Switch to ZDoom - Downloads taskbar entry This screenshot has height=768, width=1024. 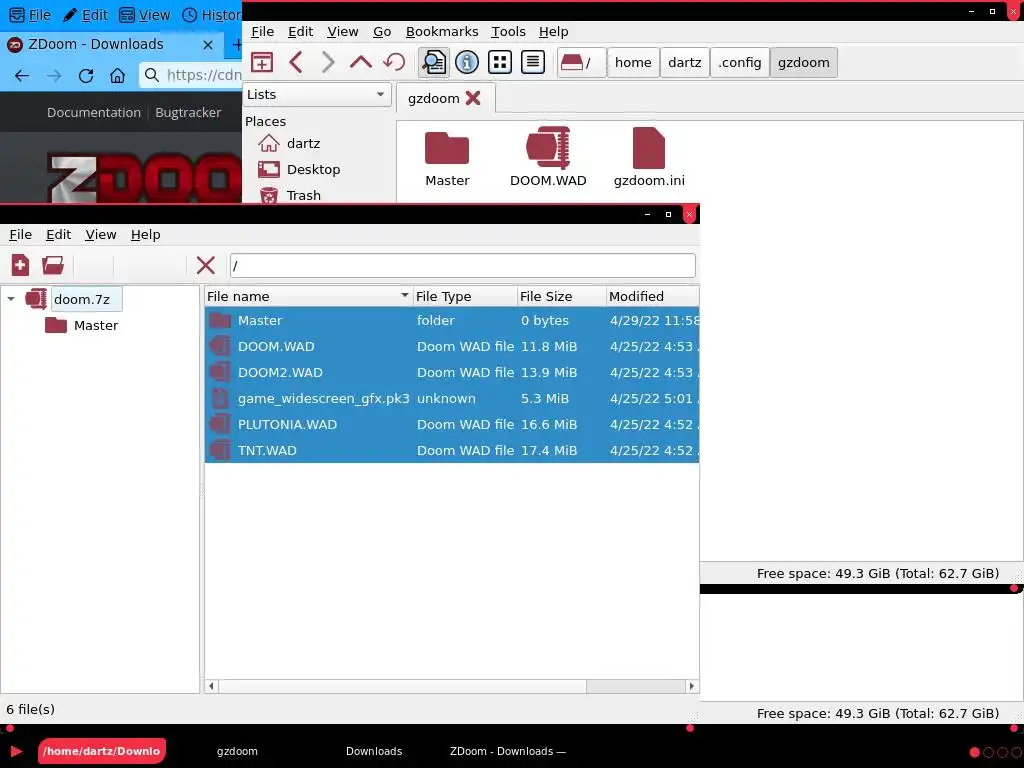[507, 751]
